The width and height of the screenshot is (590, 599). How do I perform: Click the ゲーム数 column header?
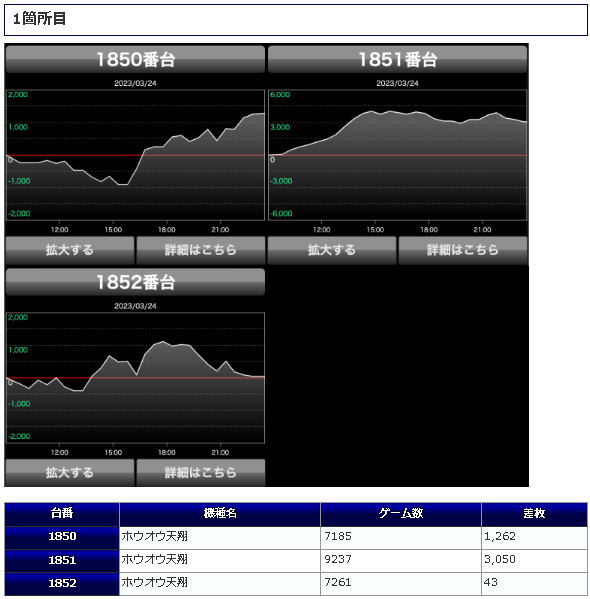401,514
